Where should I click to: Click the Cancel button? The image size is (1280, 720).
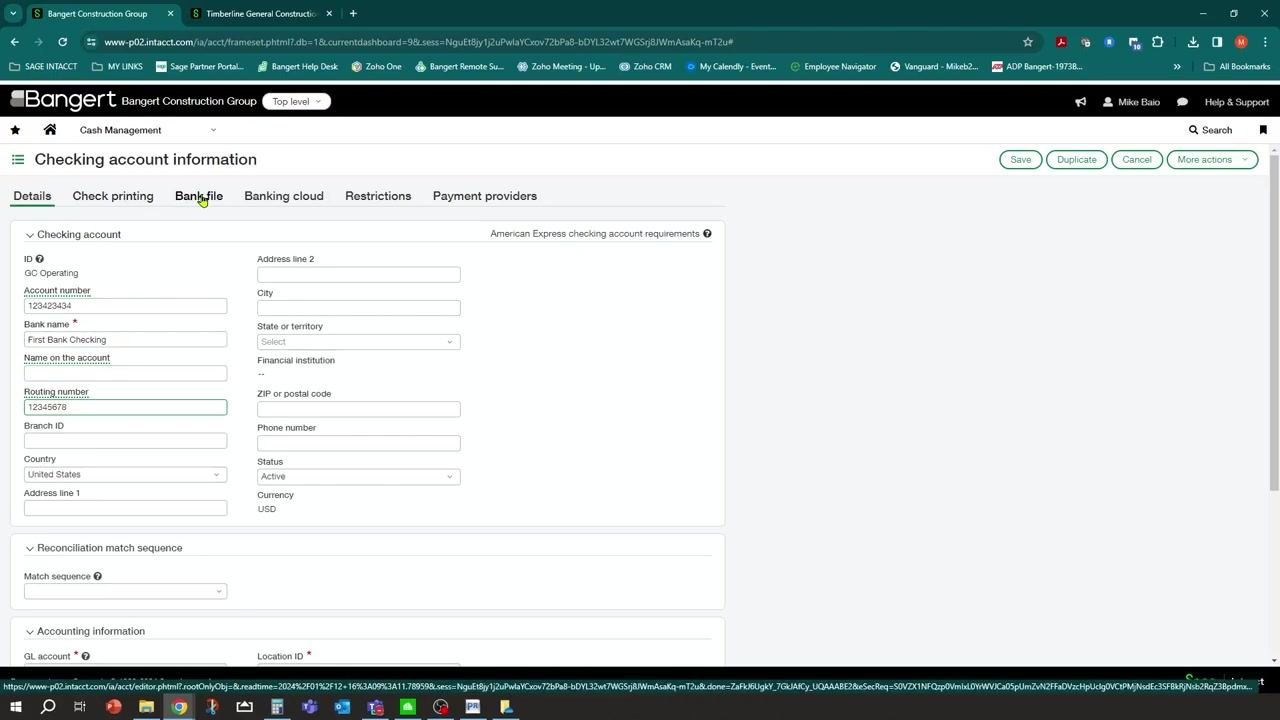click(x=1137, y=160)
